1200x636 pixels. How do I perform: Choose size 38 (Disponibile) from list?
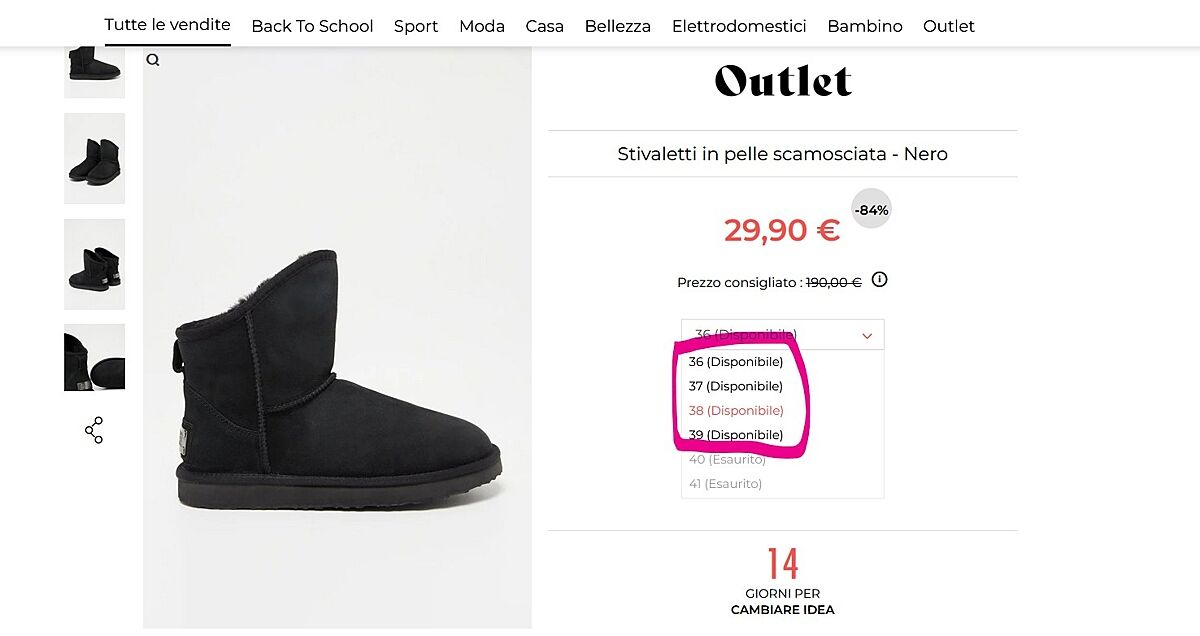click(736, 411)
